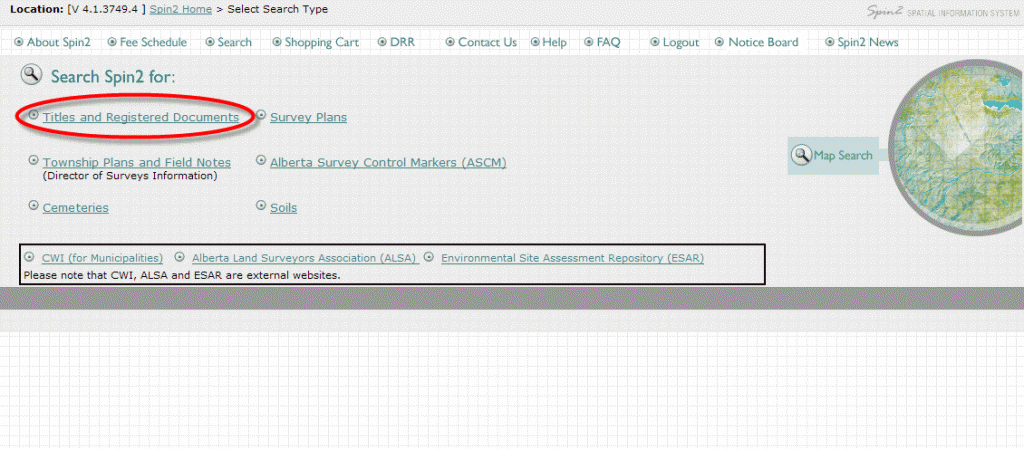Open the Fee Schedule menu item
This screenshot has width=1024, height=449.
tap(151, 42)
